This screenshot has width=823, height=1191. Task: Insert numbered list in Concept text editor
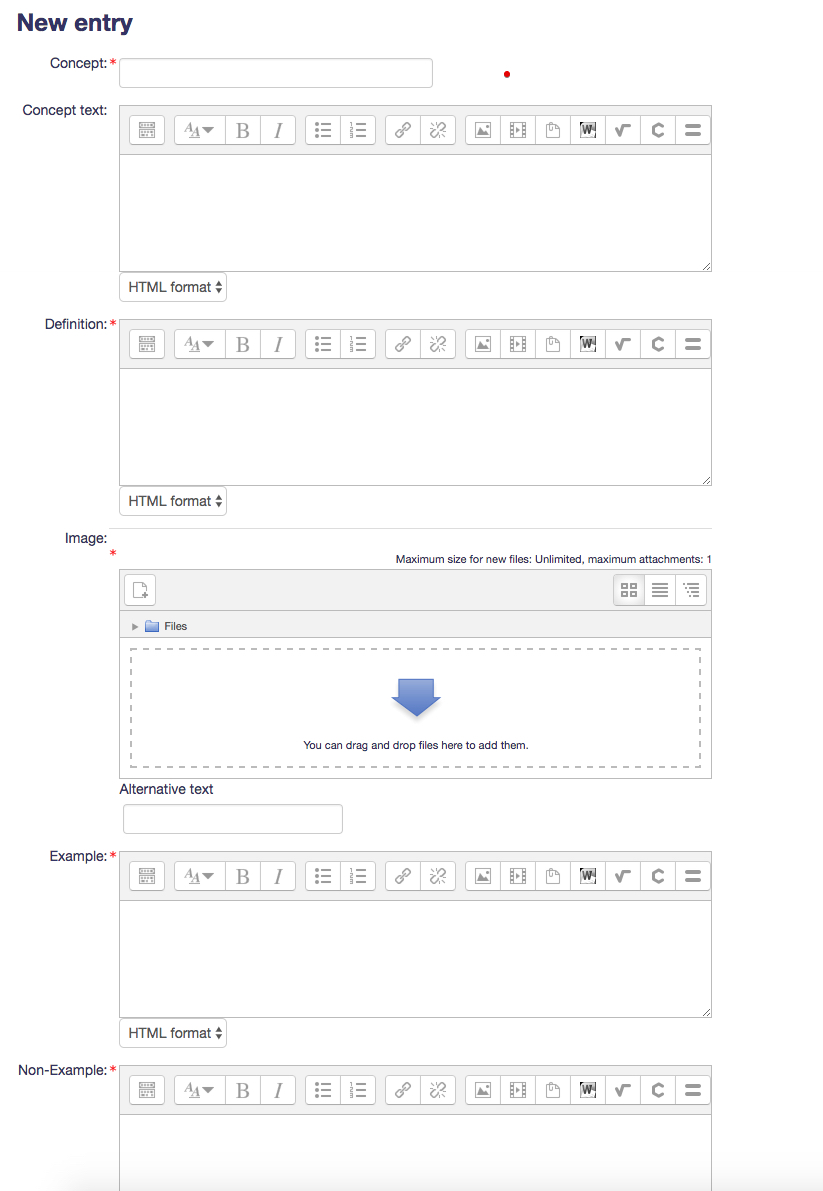pos(358,130)
